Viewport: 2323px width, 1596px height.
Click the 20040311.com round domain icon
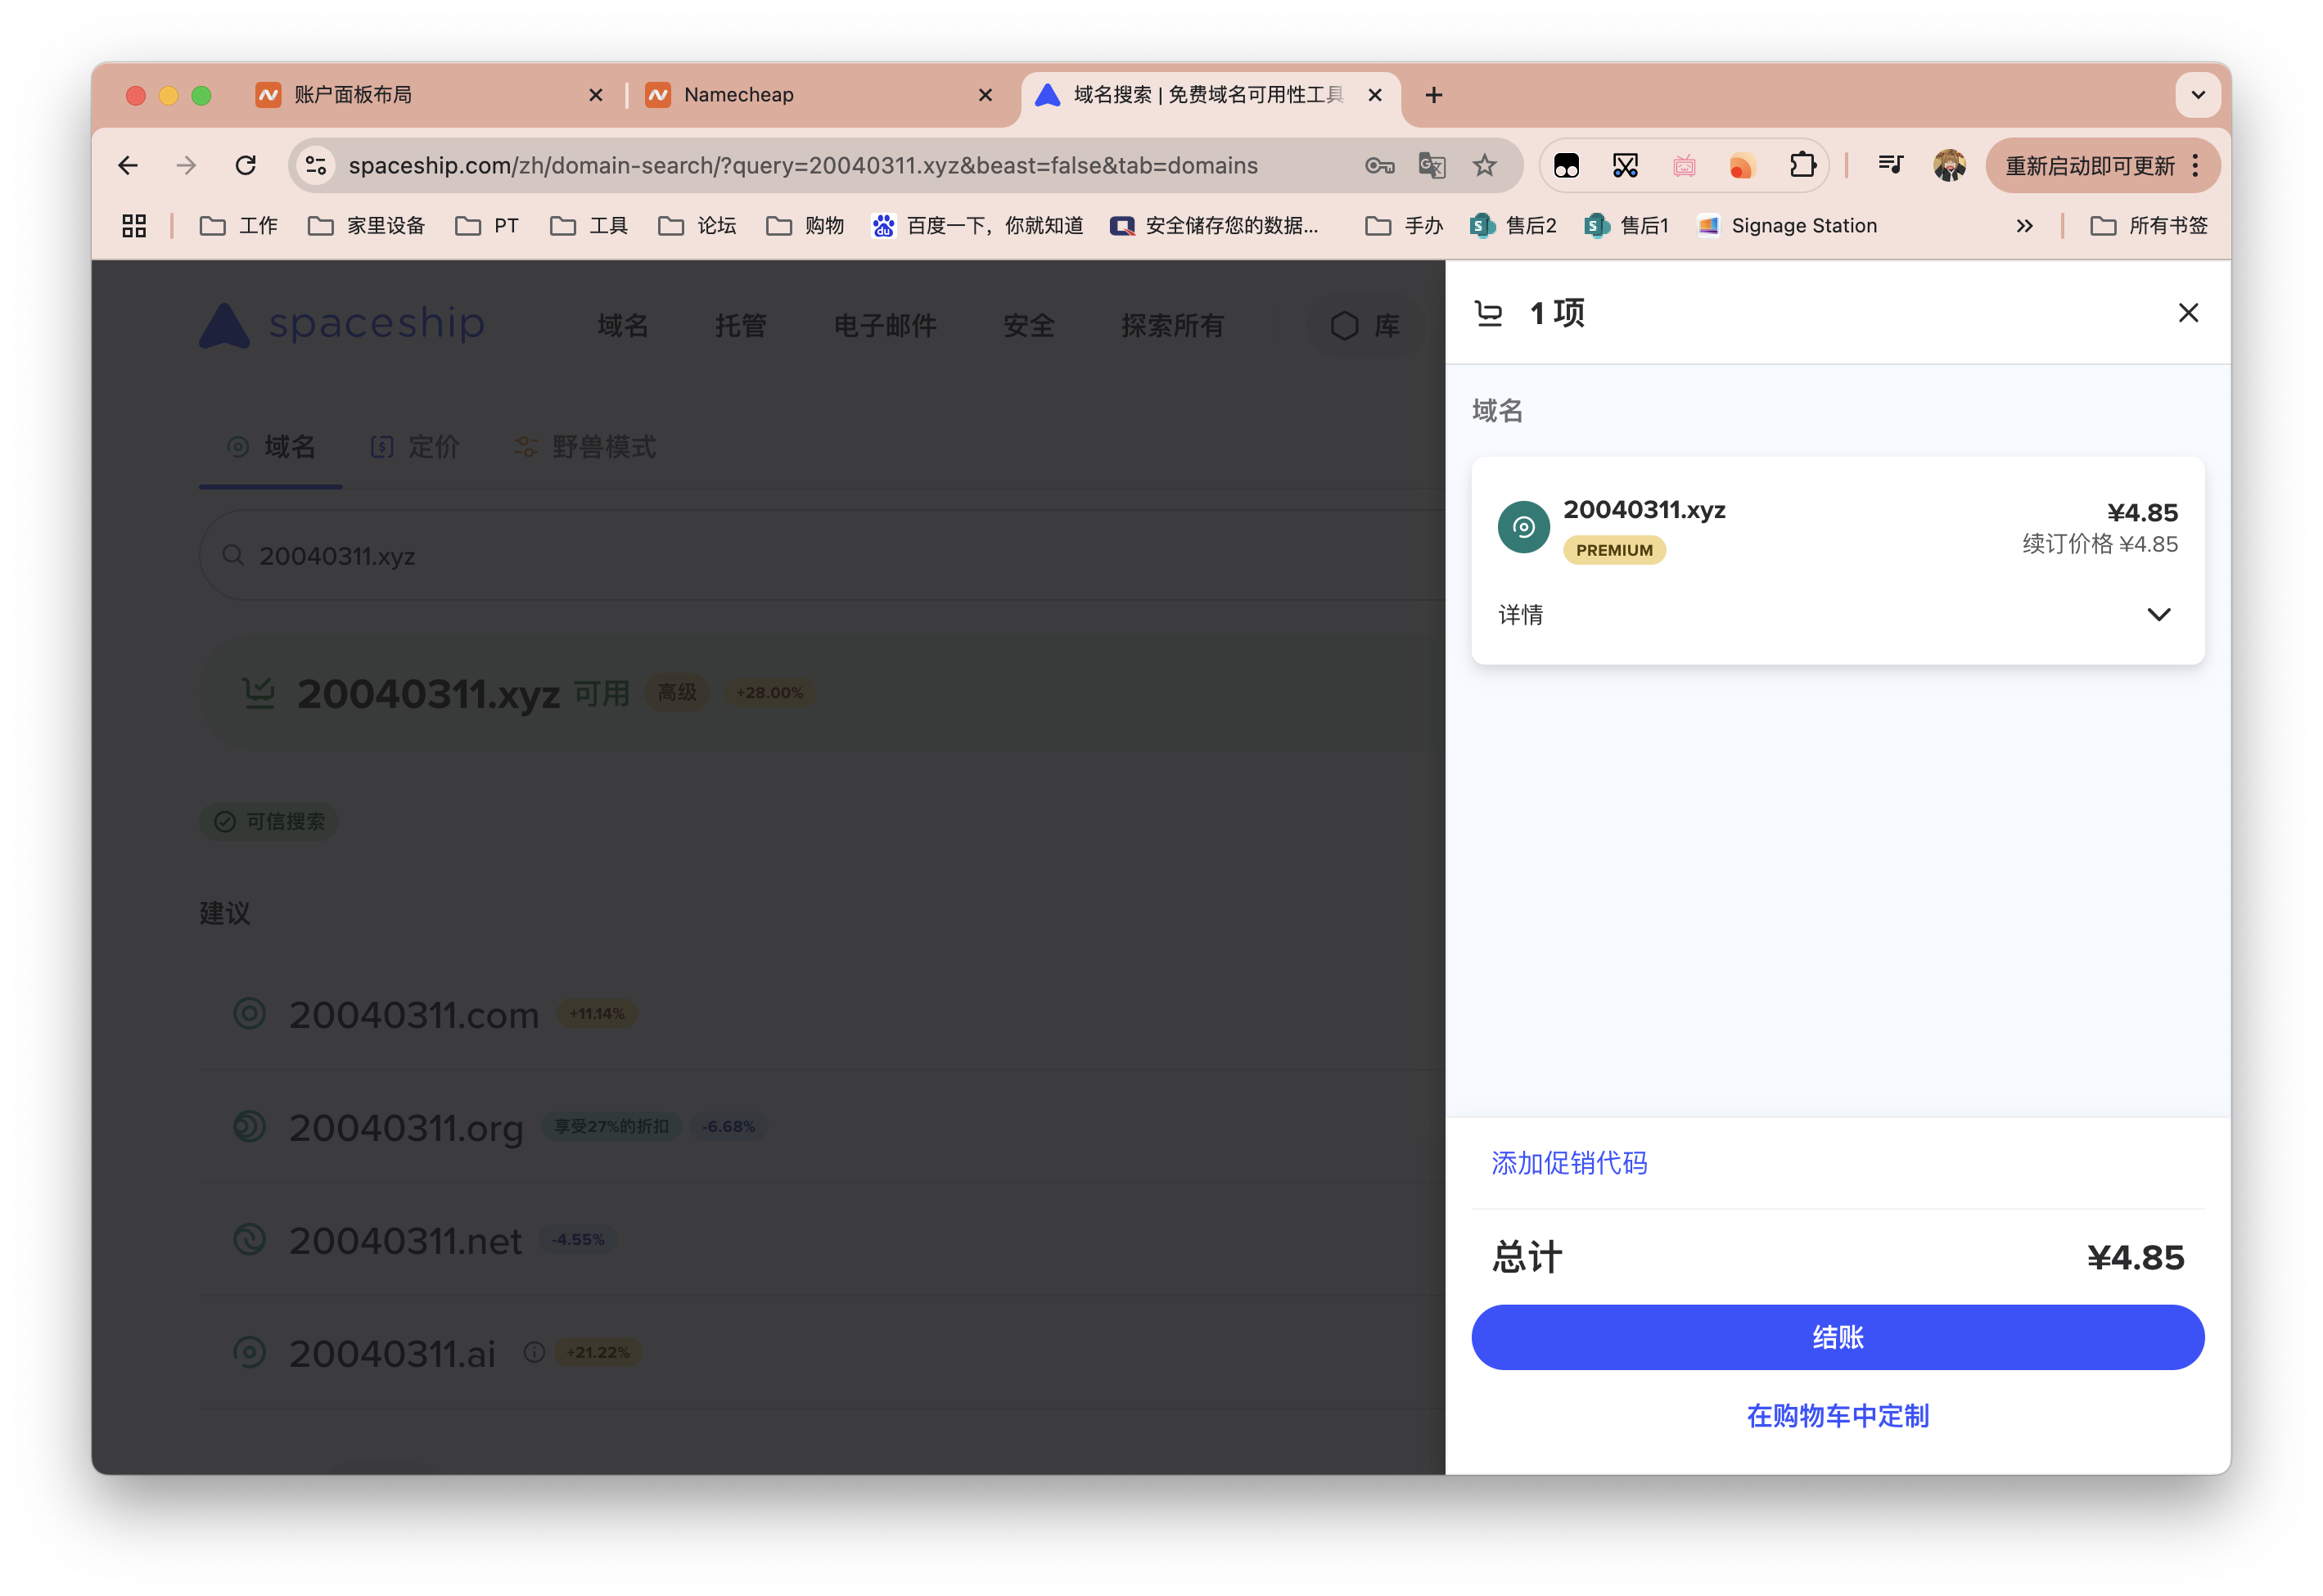249,1014
